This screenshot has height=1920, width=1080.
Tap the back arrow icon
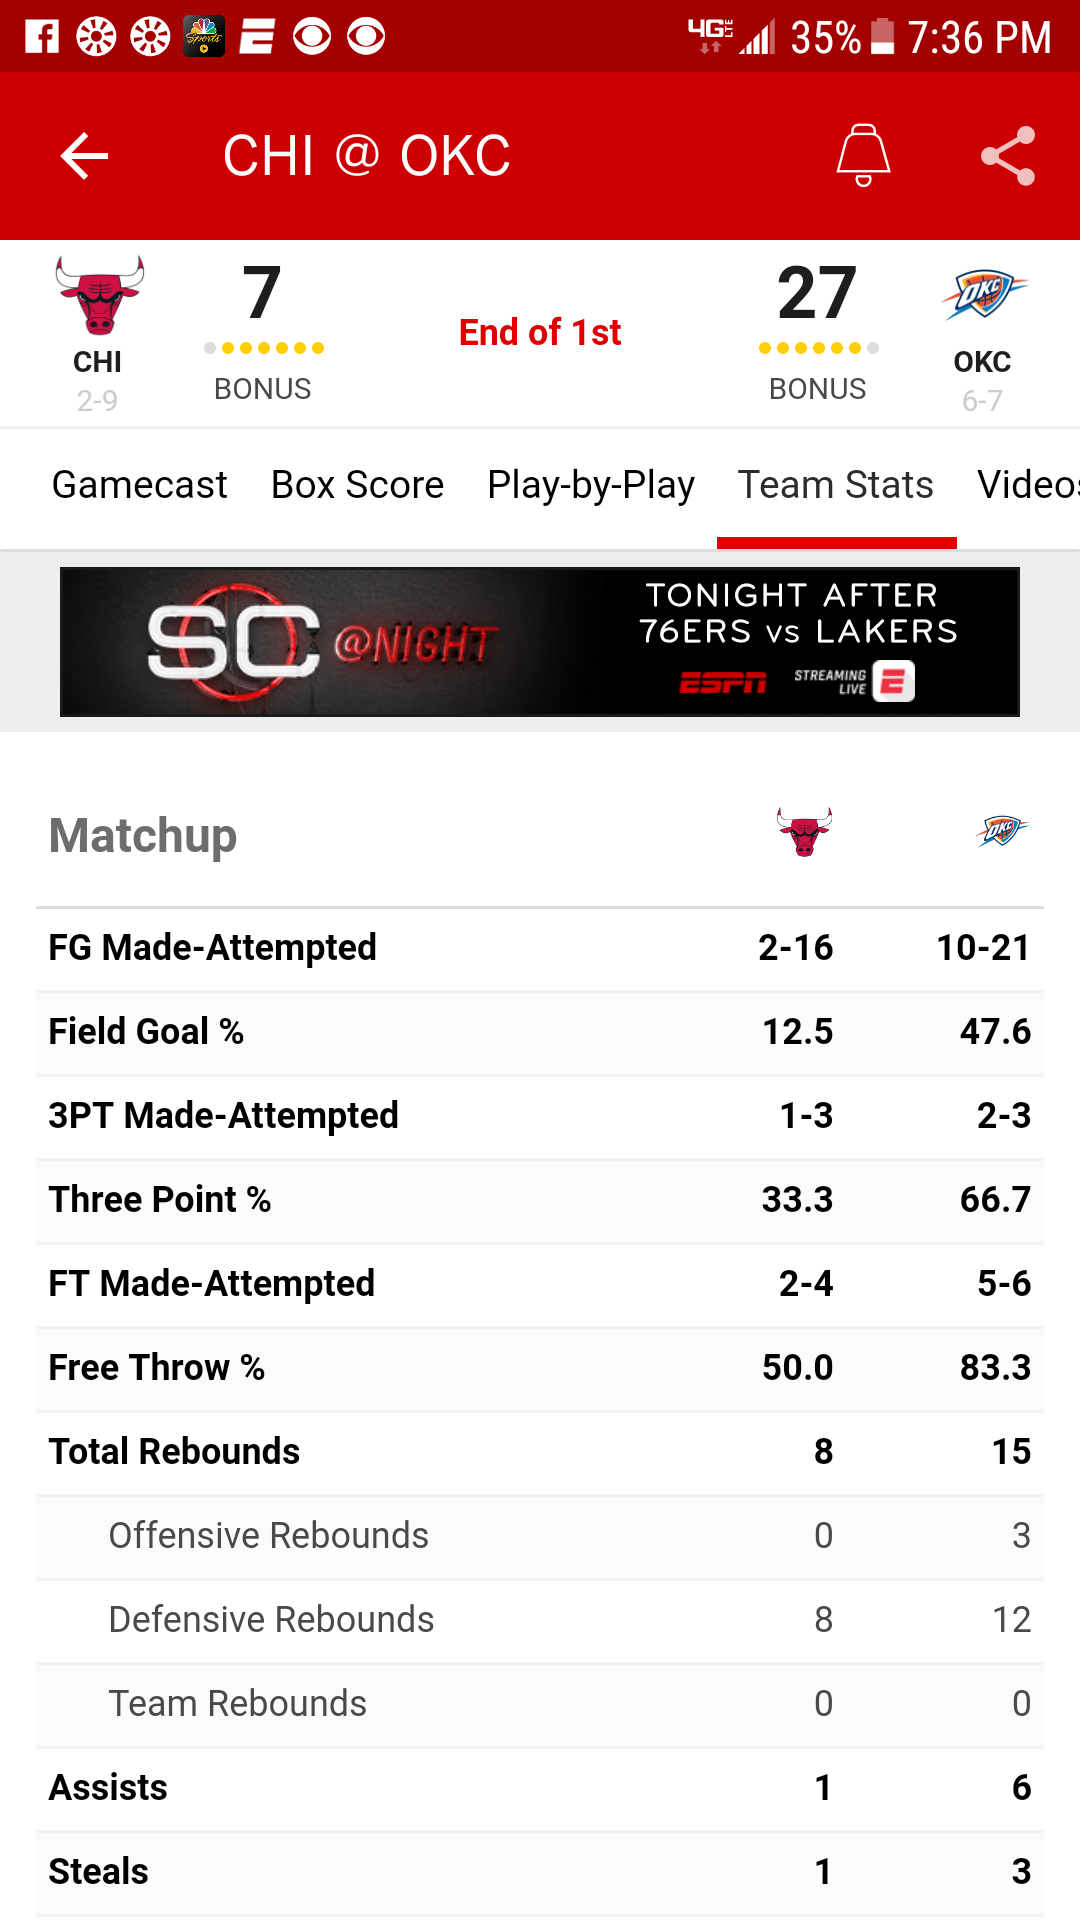click(x=84, y=156)
